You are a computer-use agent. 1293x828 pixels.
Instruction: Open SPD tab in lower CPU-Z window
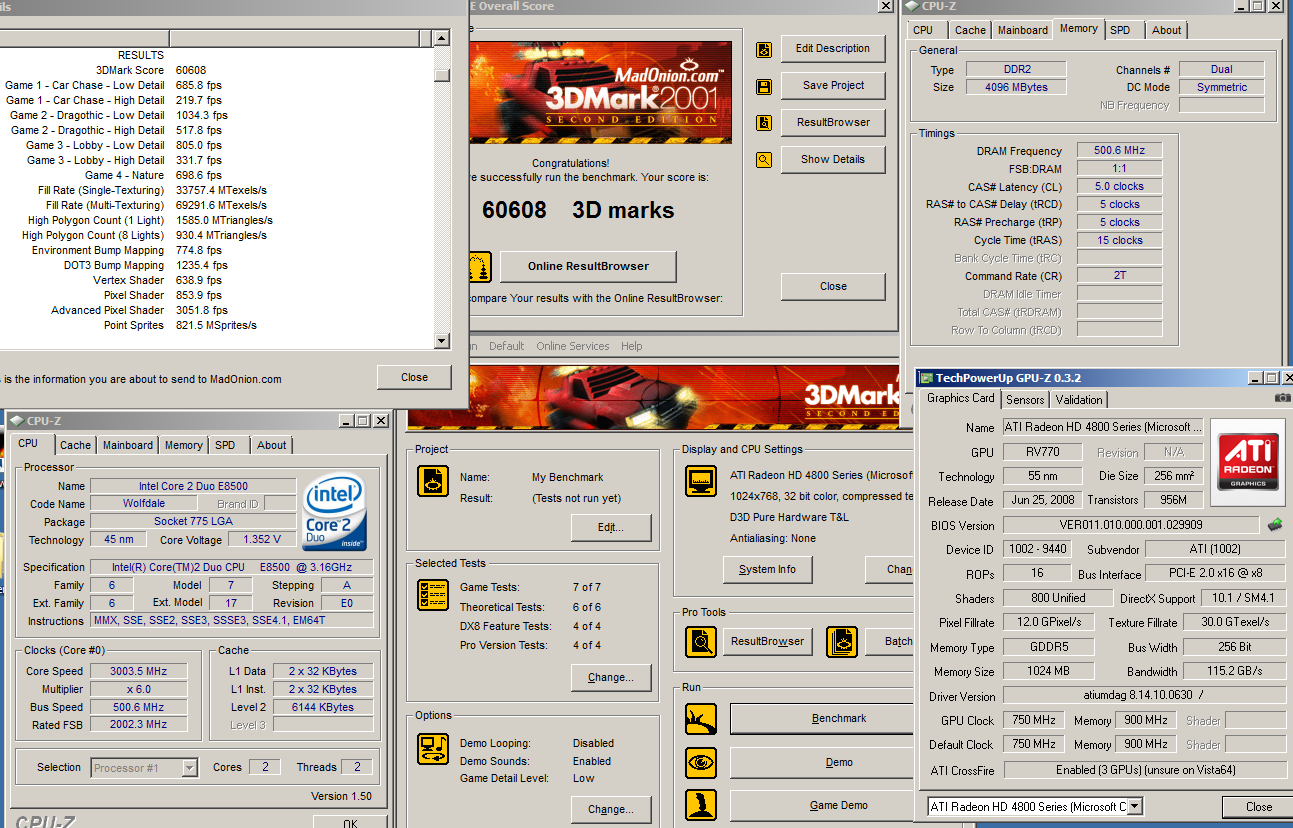225,445
